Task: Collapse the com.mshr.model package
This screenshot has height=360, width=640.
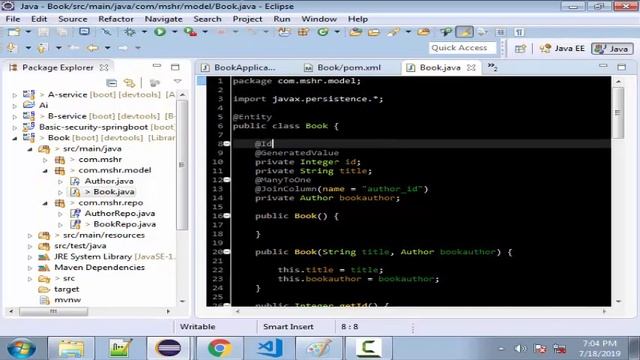Action: pos(45,170)
